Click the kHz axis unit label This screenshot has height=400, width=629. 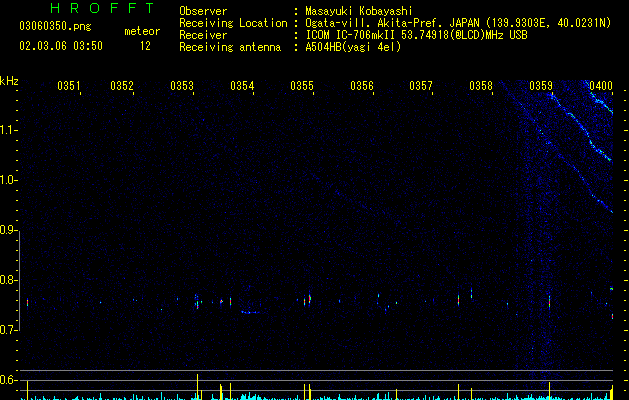[x=9, y=81]
